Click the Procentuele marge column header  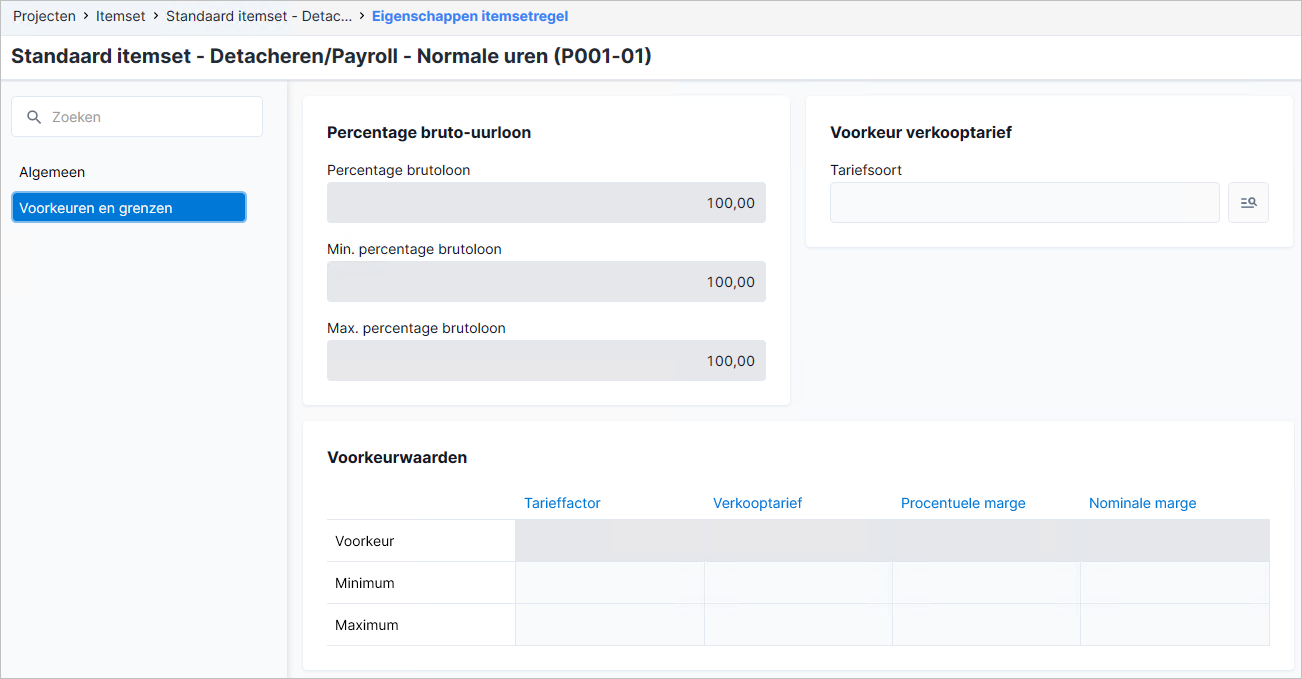tap(963, 503)
